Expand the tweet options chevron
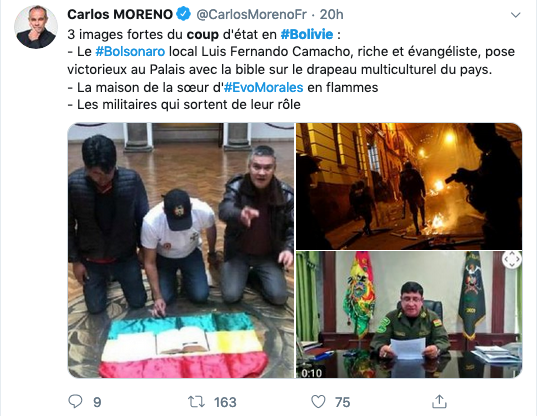The width and height of the screenshot is (546, 416). (x=515, y=15)
